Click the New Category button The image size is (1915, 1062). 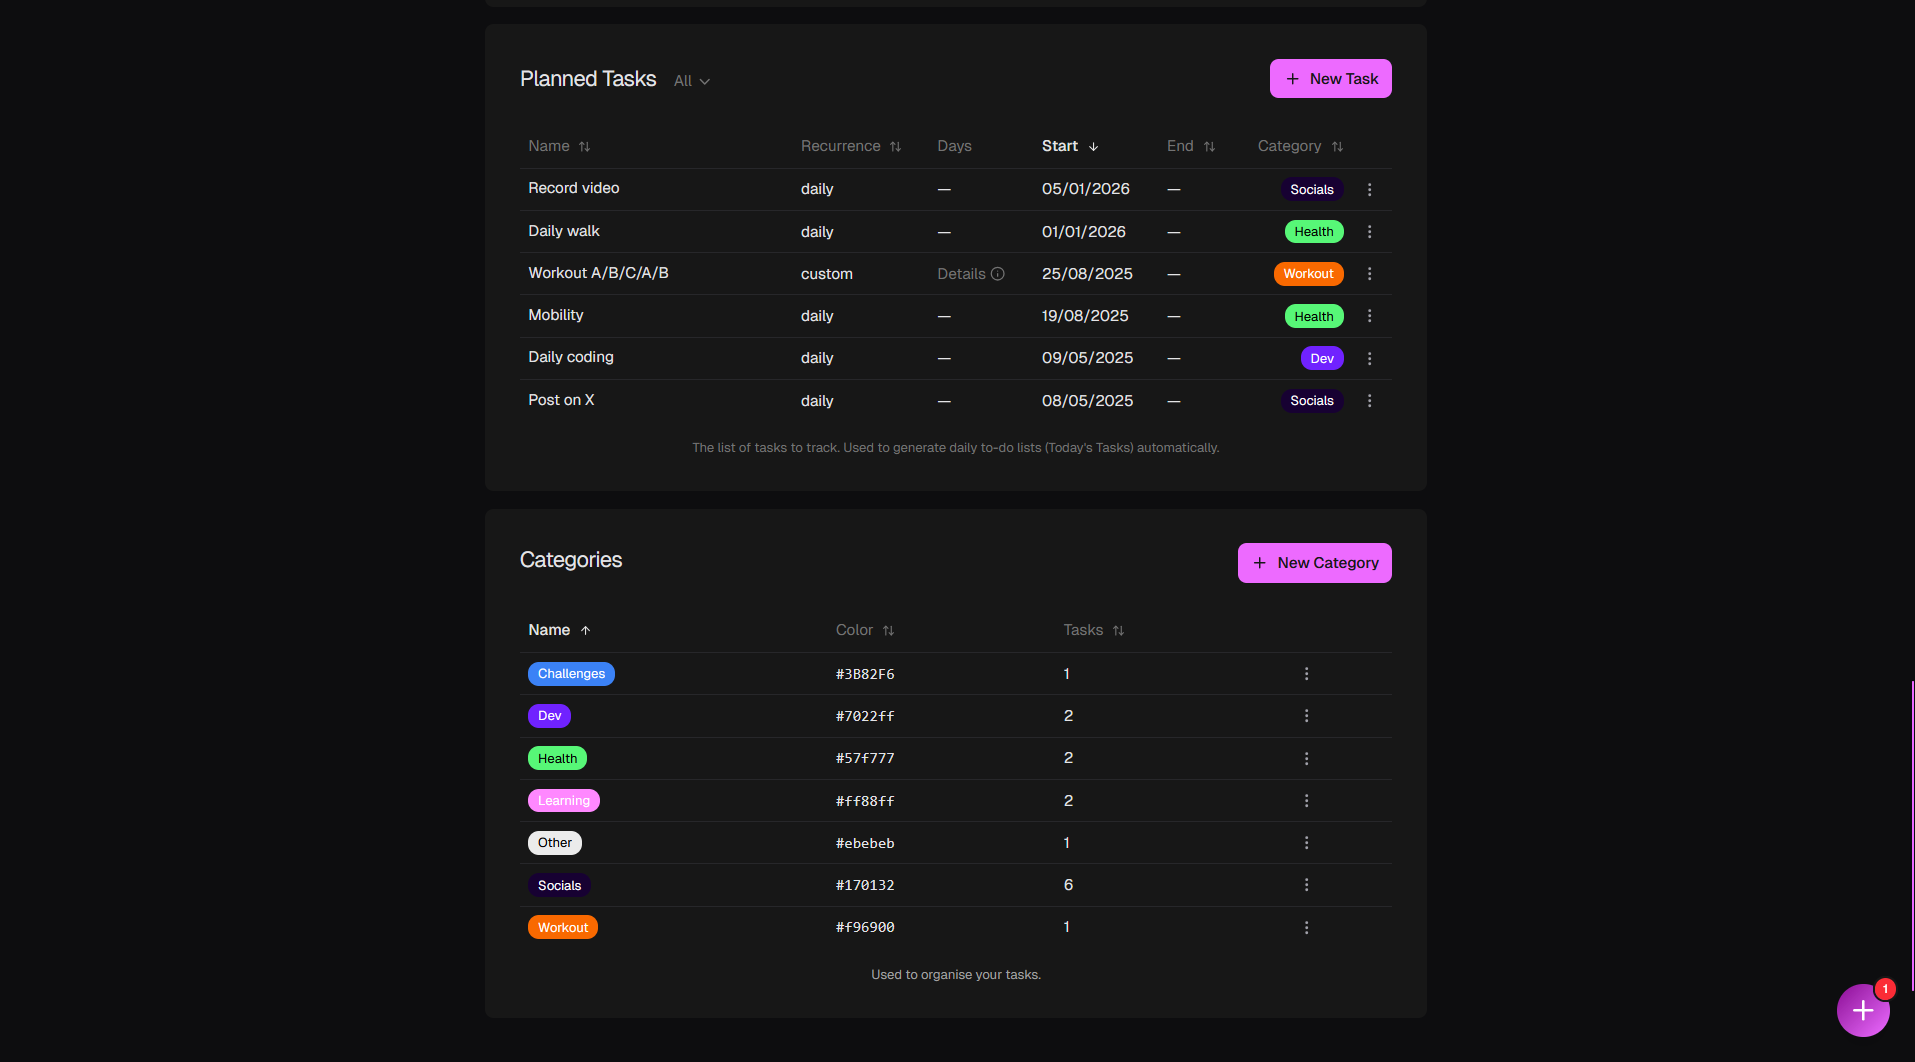[1314, 563]
